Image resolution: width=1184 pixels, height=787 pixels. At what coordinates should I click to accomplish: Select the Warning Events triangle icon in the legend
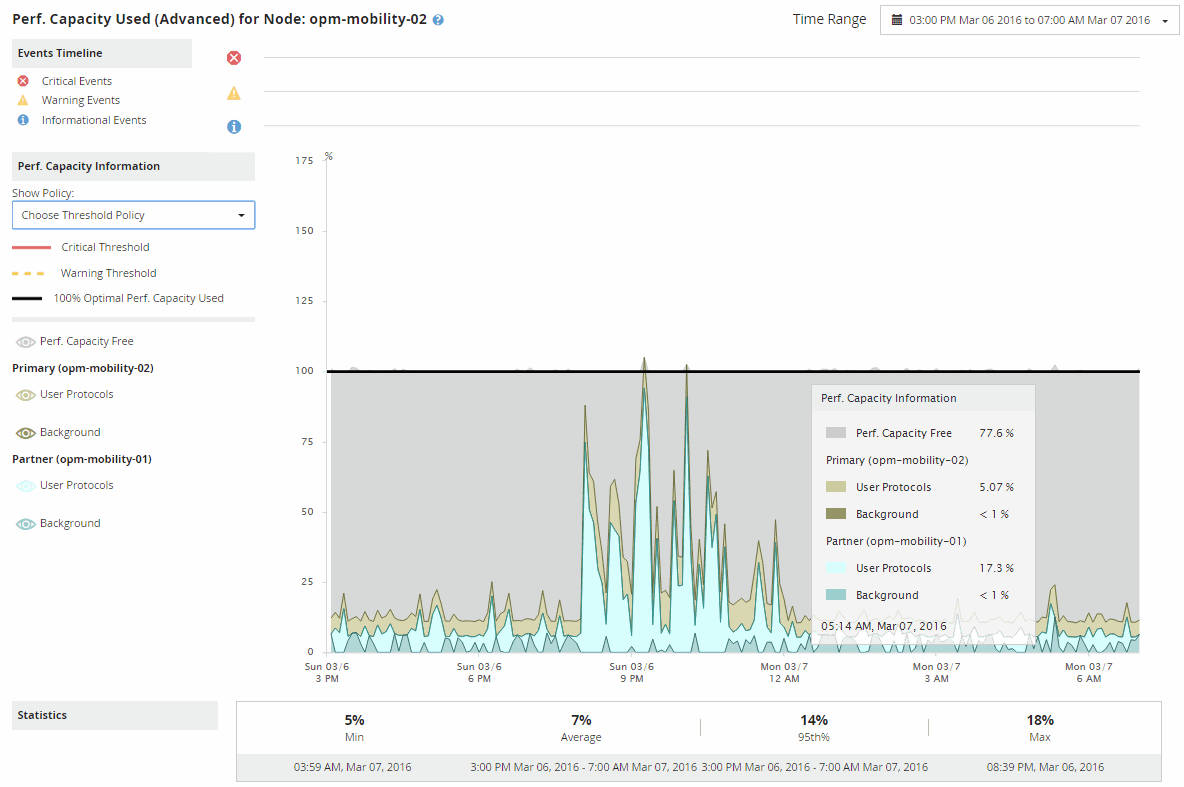coord(23,99)
